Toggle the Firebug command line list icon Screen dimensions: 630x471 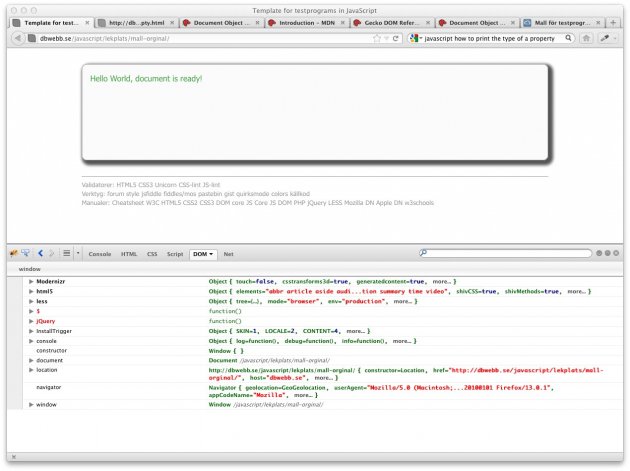click(x=67, y=253)
